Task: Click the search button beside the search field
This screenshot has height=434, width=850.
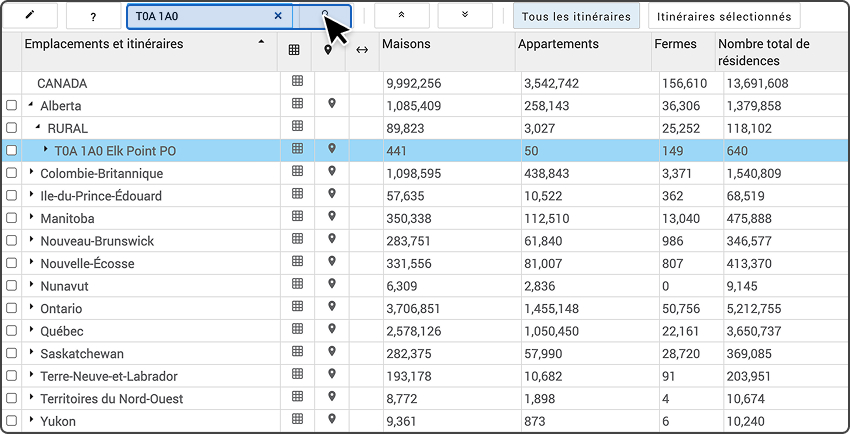Action: pos(324,16)
